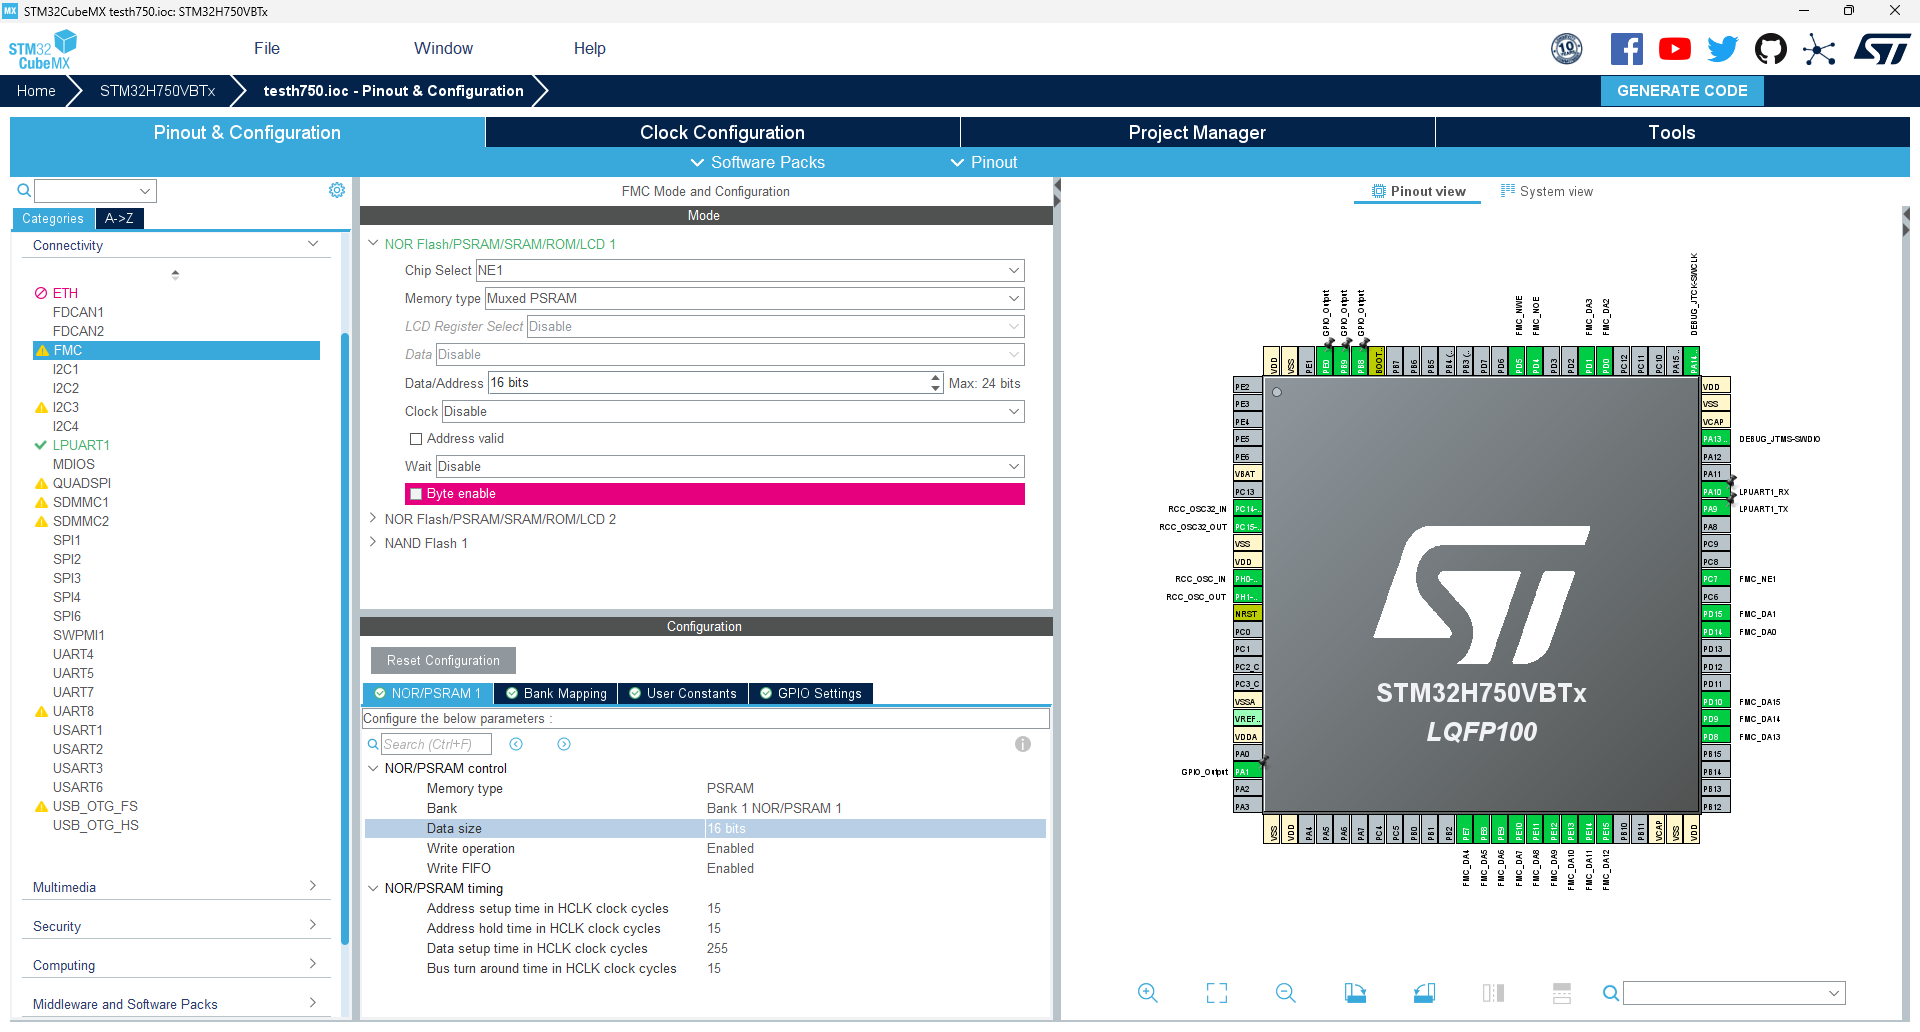Select QUADSPI in the peripheral list
1920x1032 pixels.
pyautogui.click(x=82, y=483)
